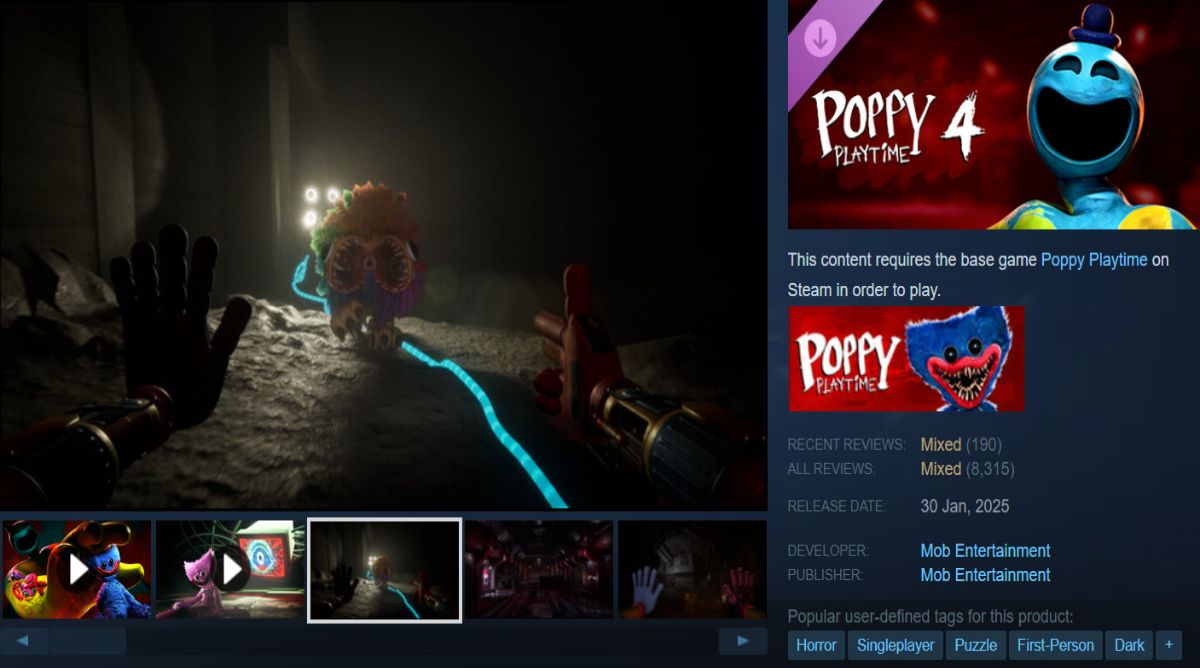The image size is (1200, 668).
Task: Click the purple DLC download arrow badge
Action: pyautogui.click(x=821, y=40)
